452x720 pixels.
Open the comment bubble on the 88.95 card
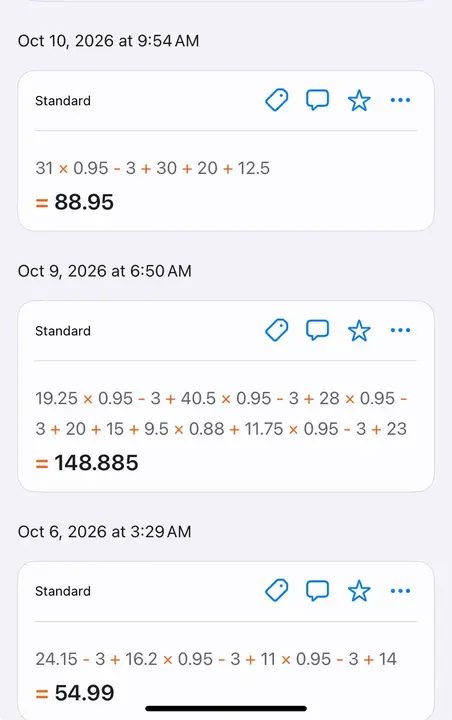click(x=317, y=100)
